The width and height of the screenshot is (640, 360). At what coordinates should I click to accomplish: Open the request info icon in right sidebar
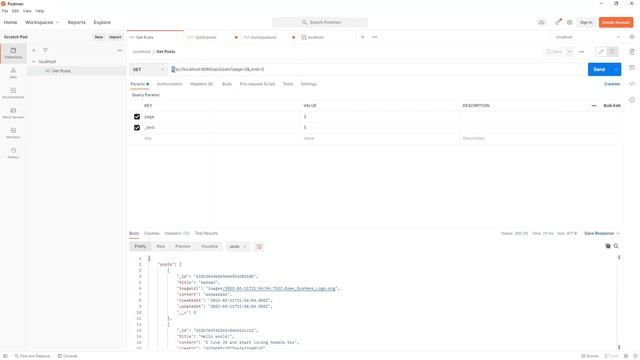point(632,100)
